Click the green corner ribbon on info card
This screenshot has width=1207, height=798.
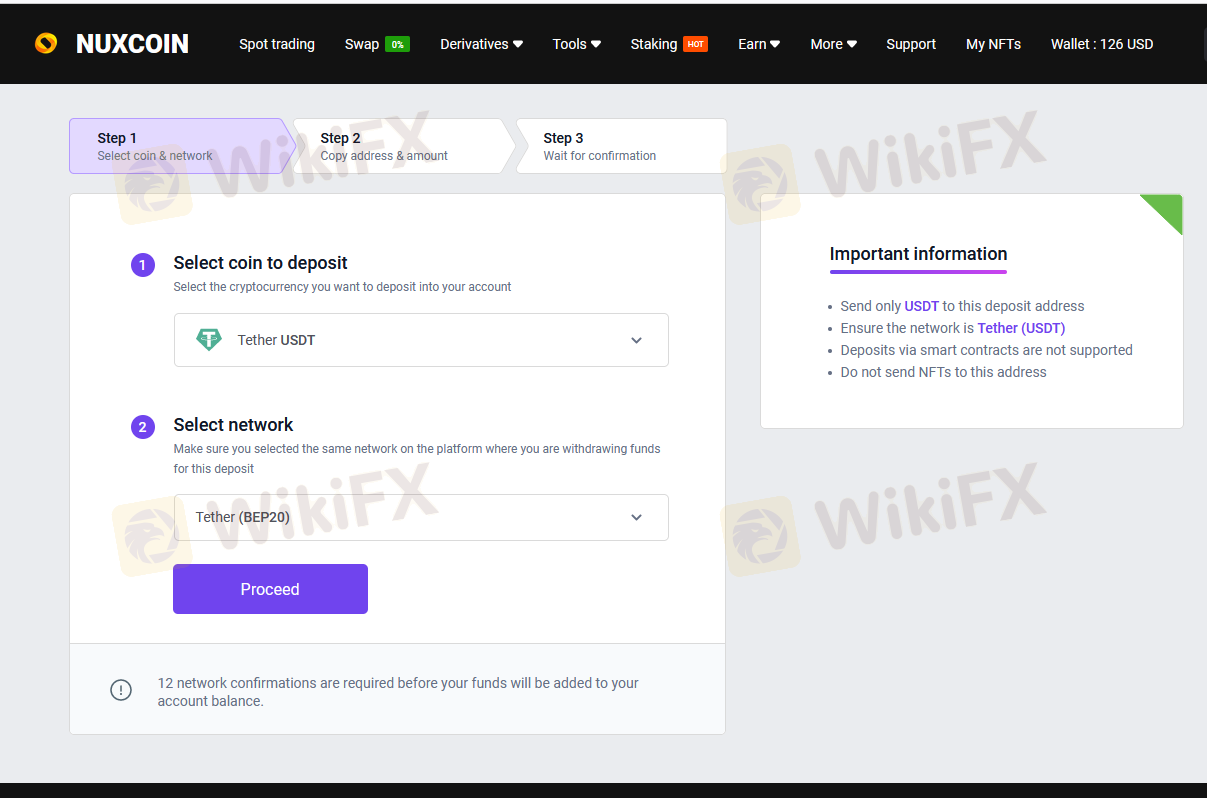(1166, 209)
